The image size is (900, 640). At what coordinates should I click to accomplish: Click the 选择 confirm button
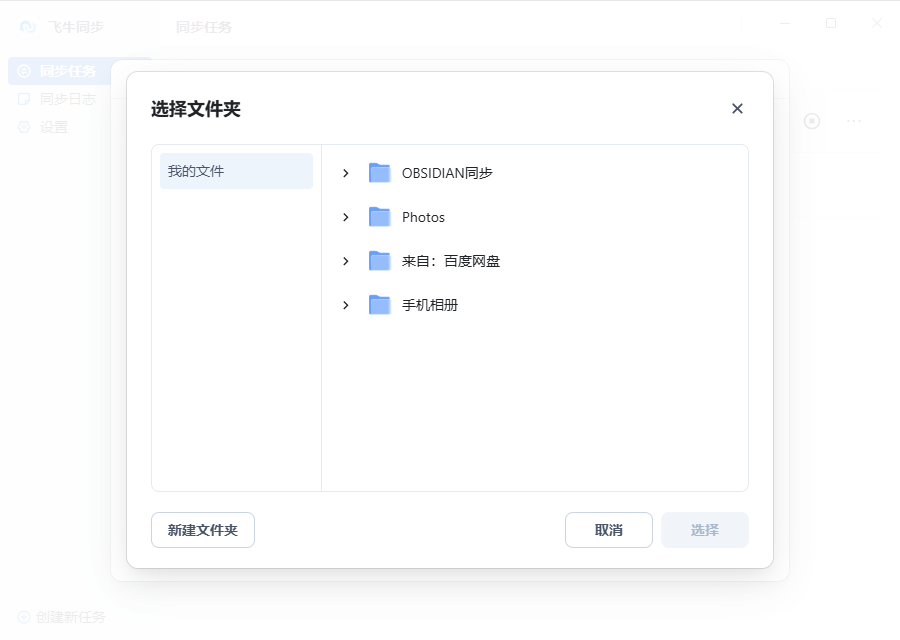[x=704, y=530]
